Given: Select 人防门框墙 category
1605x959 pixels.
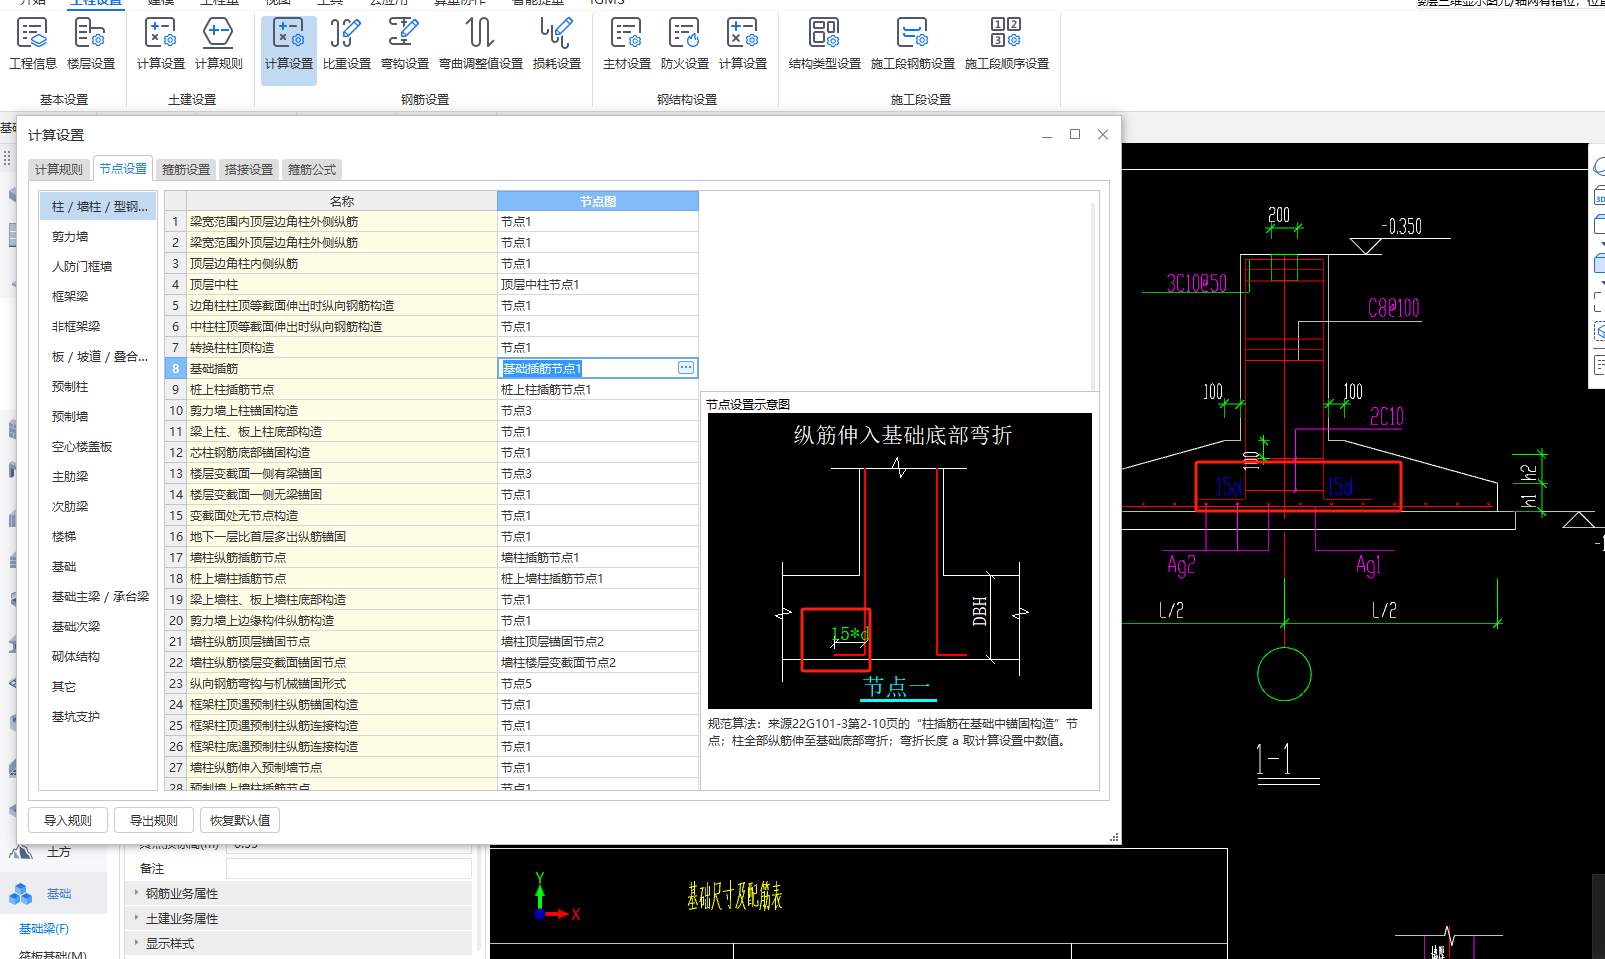Looking at the screenshot, I should [x=98, y=266].
